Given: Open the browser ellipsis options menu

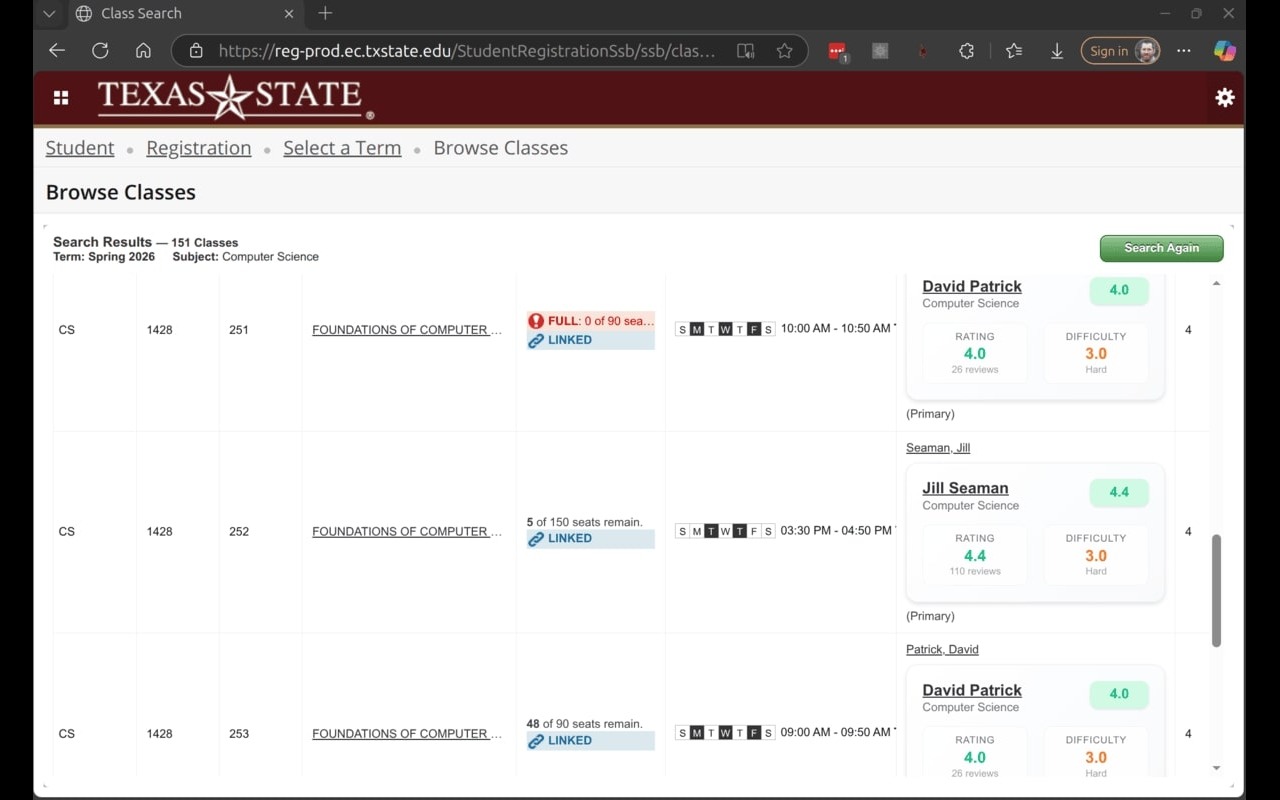Looking at the screenshot, I should click(1183, 50).
